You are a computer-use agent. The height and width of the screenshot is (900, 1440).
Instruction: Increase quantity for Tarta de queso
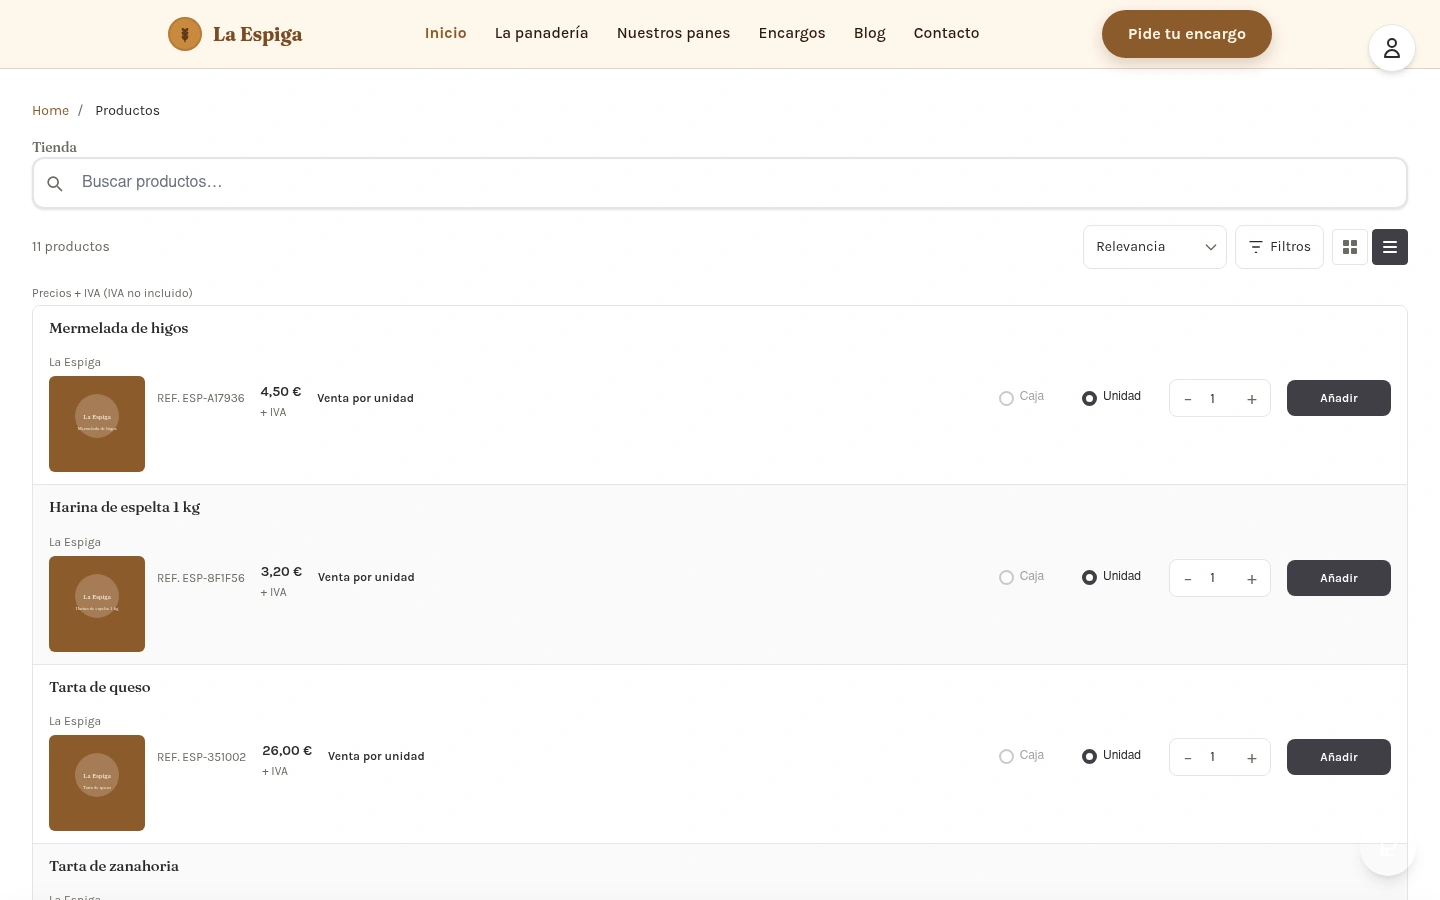tap(1251, 758)
